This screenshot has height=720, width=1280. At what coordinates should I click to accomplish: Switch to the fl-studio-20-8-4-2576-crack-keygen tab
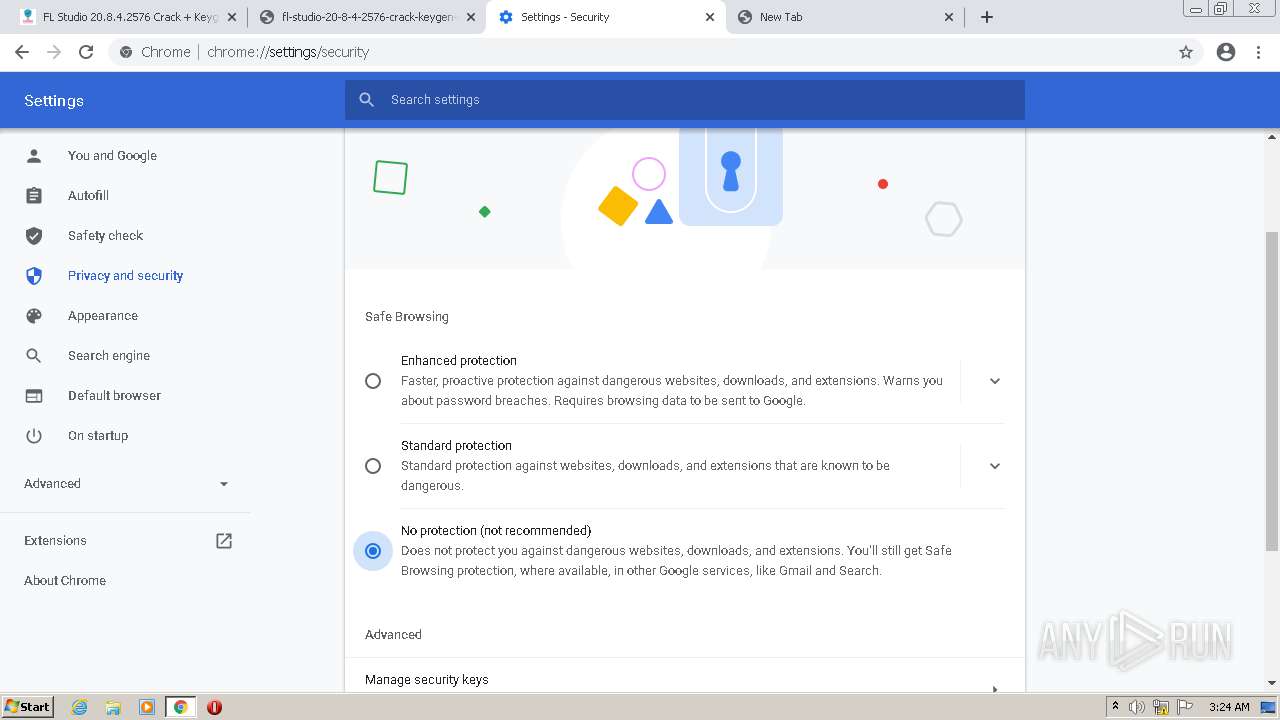tap(367, 17)
